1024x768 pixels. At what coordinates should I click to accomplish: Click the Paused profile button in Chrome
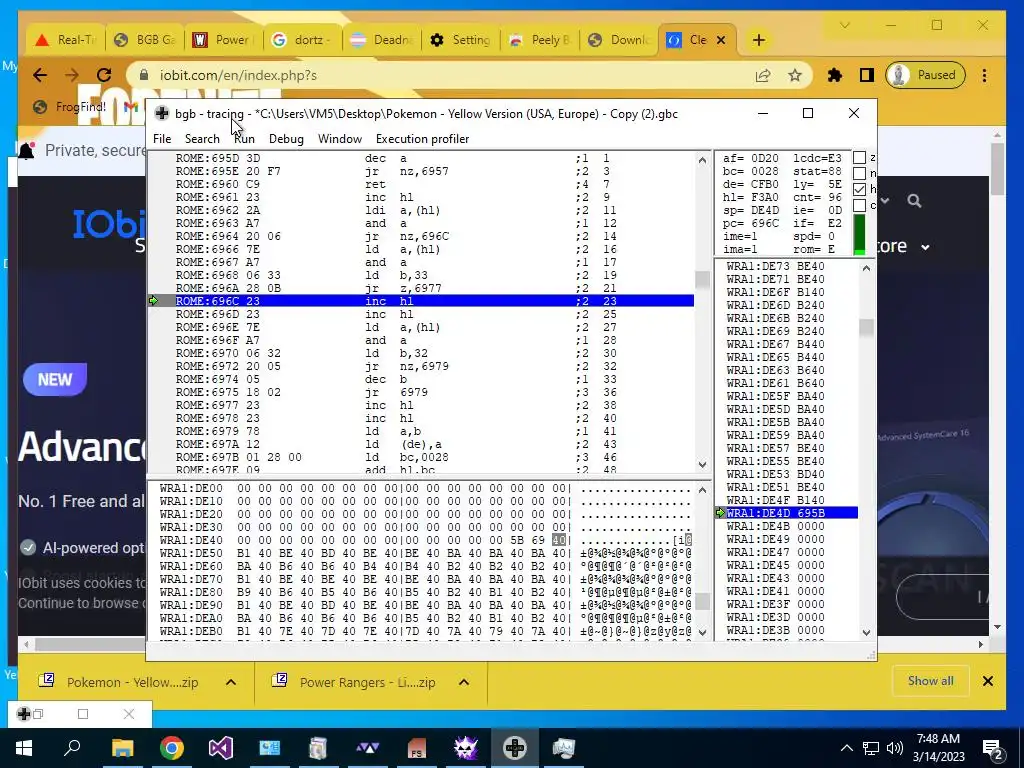click(x=925, y=75)
